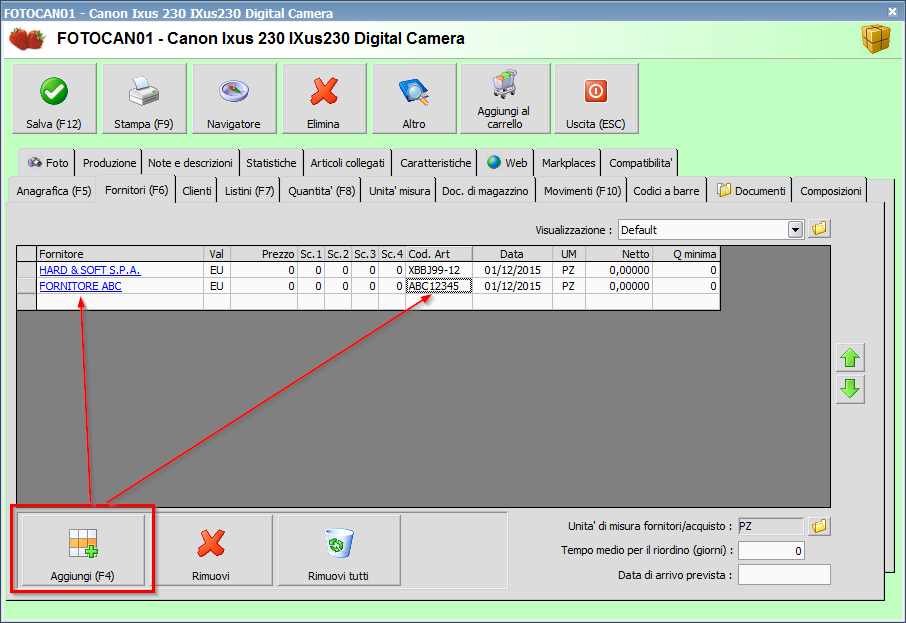The height and width of the screenshot is (623, 906).
Task: Select row header of HARD & SOFT row
Action: [27, 270]
